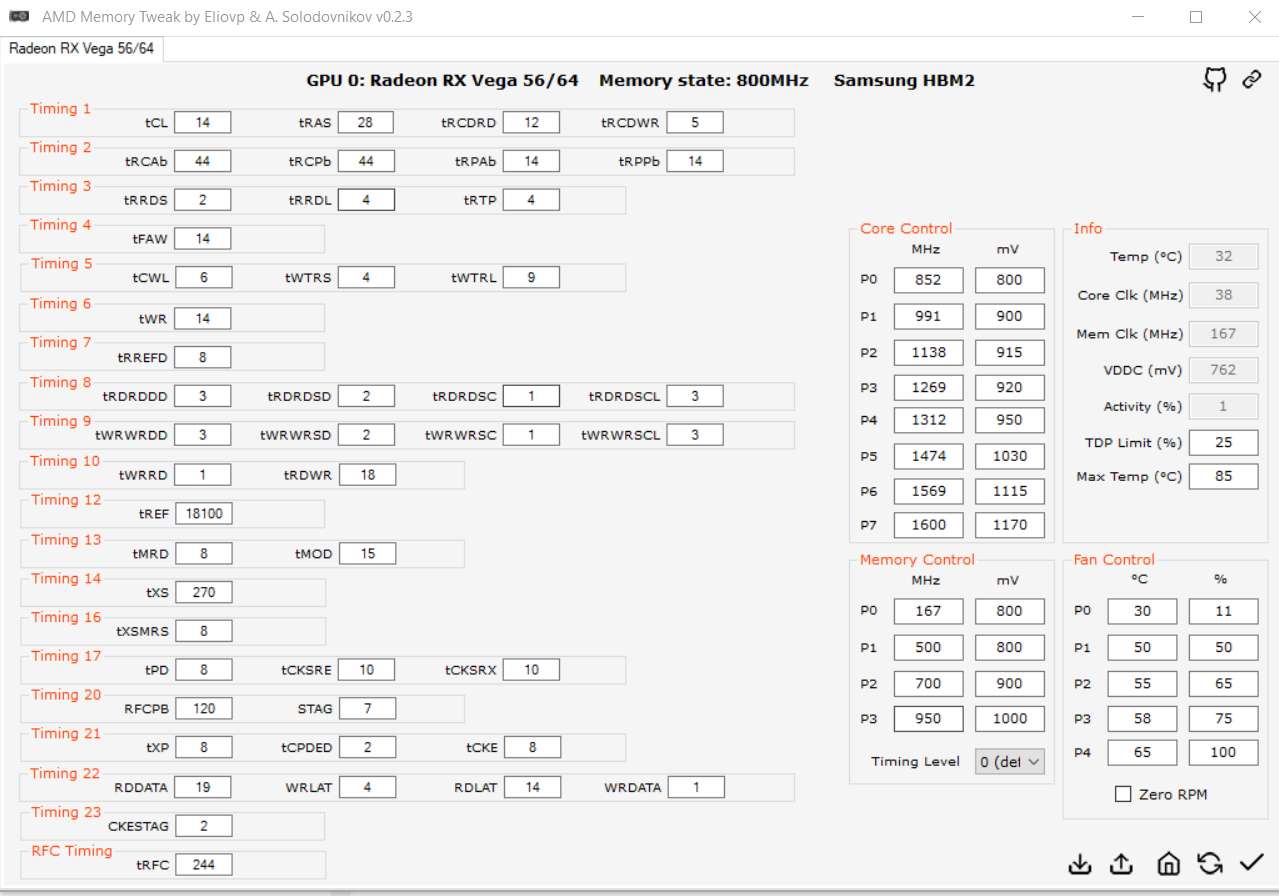Select the tCKSRE field

pos(367,670)
